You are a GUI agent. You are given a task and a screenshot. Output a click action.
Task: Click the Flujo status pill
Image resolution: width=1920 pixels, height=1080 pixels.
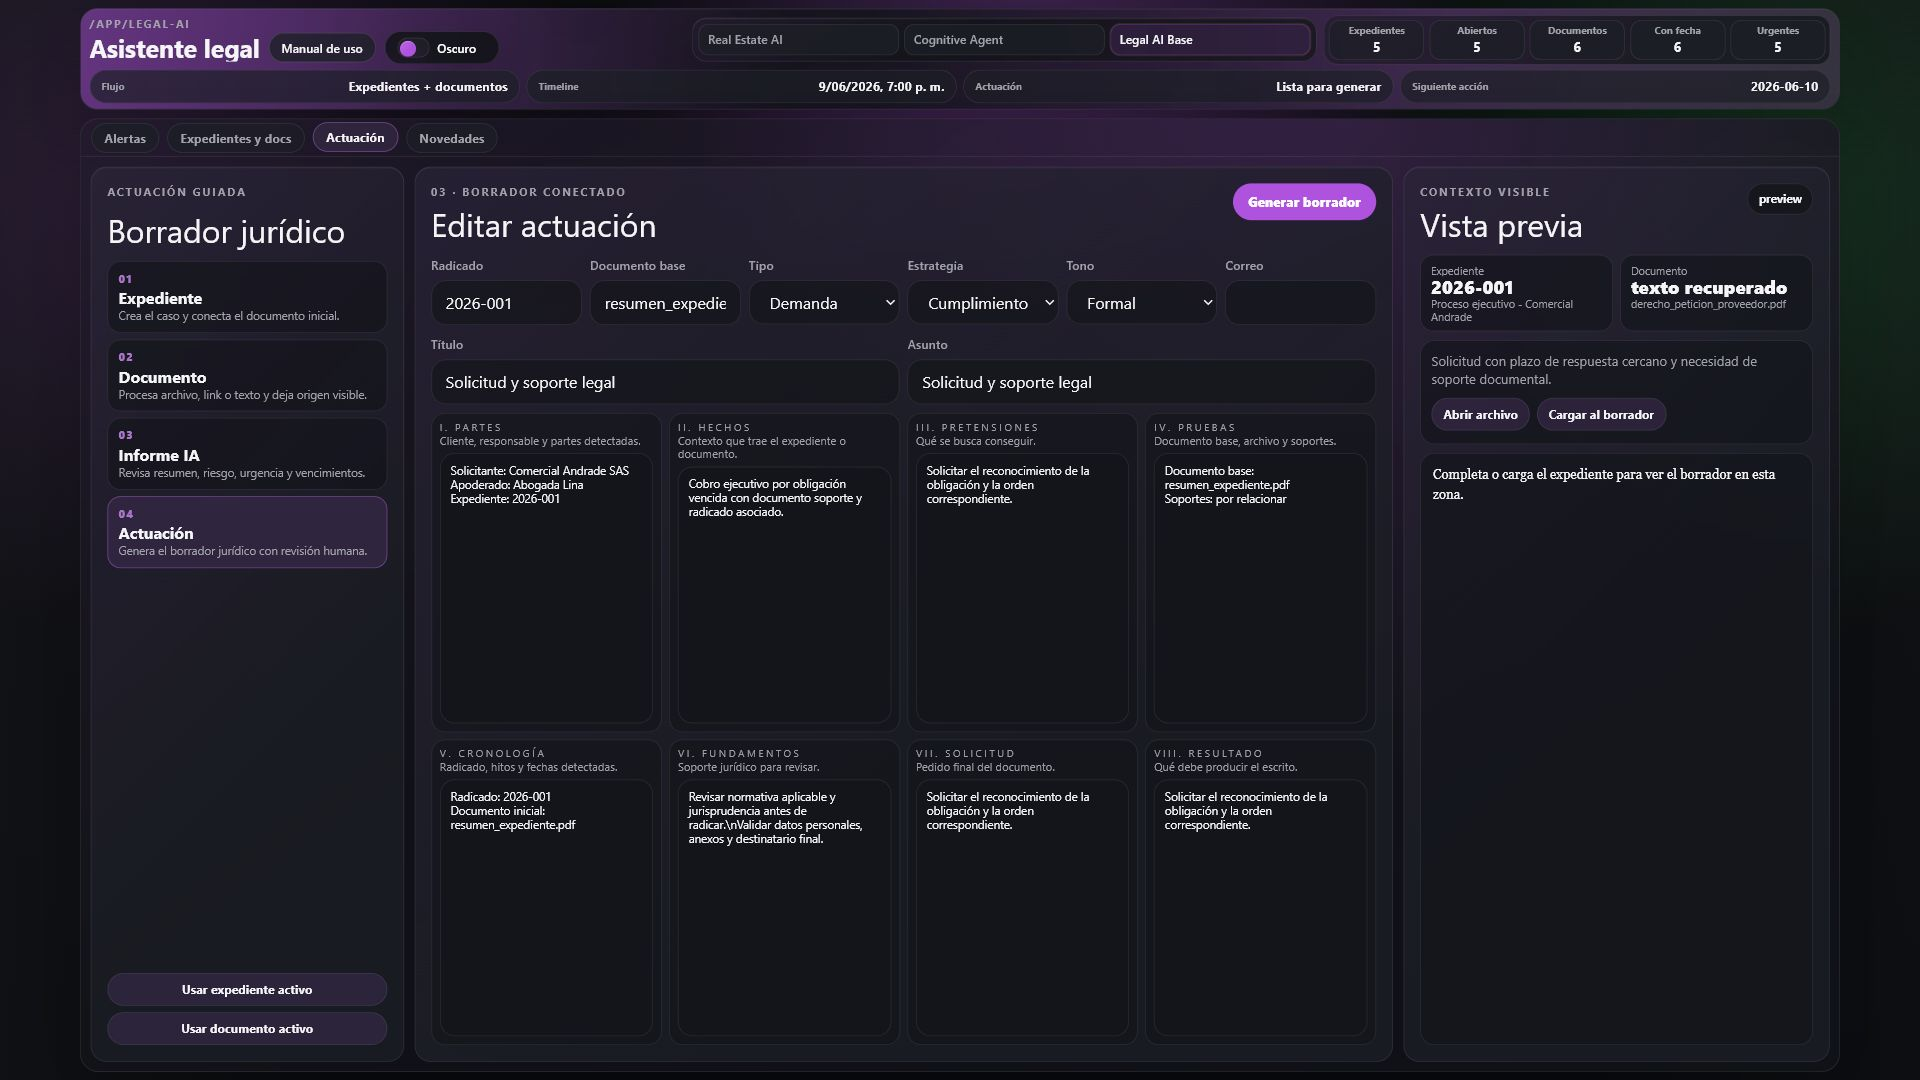click(305, 87)
